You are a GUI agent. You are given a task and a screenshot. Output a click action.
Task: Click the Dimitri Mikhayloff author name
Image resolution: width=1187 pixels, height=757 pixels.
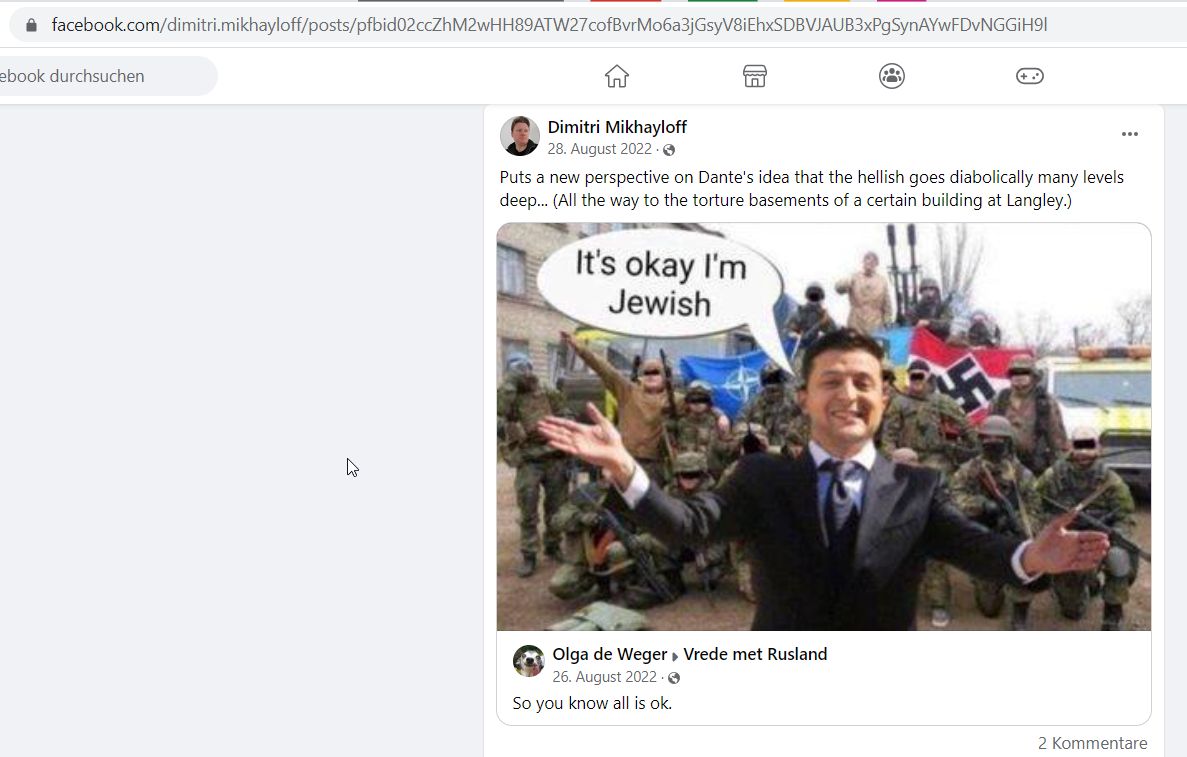617,127
